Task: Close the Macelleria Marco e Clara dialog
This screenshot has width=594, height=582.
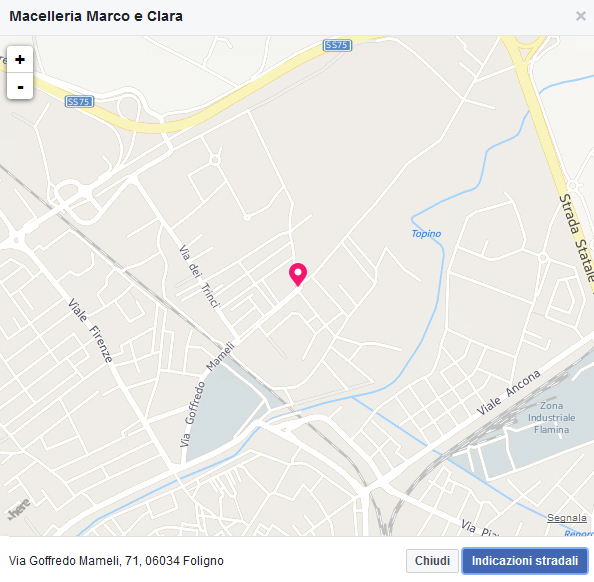Action: point(581,16)
